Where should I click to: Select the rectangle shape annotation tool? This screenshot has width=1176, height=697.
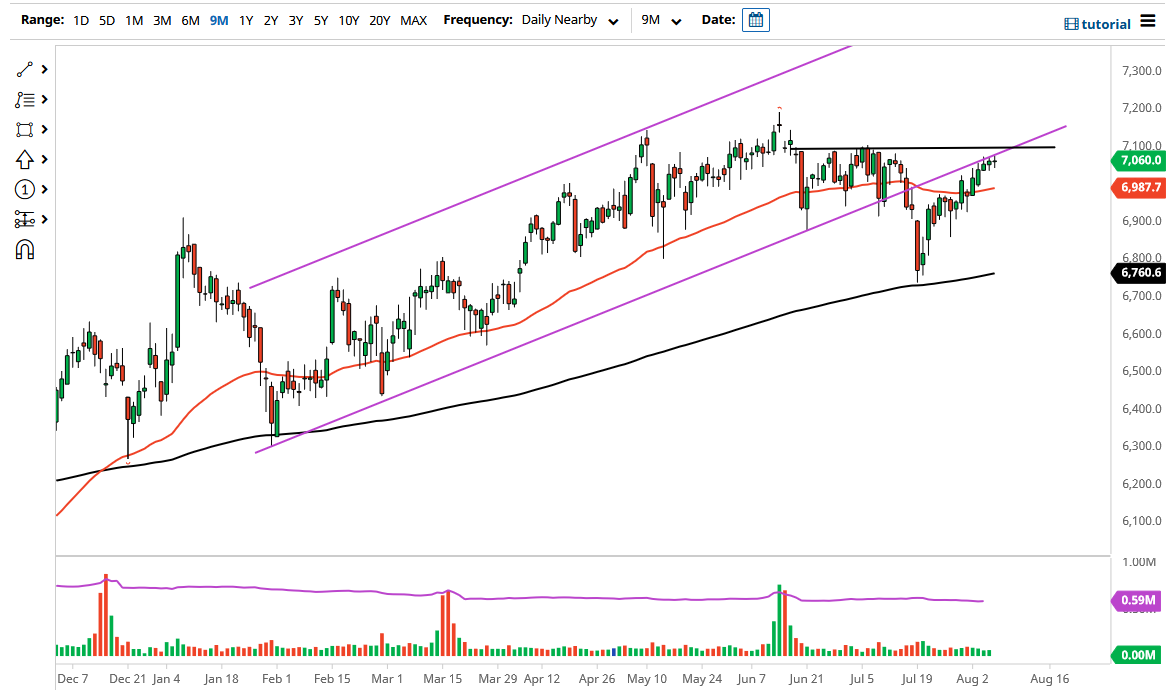click(25, 129)
